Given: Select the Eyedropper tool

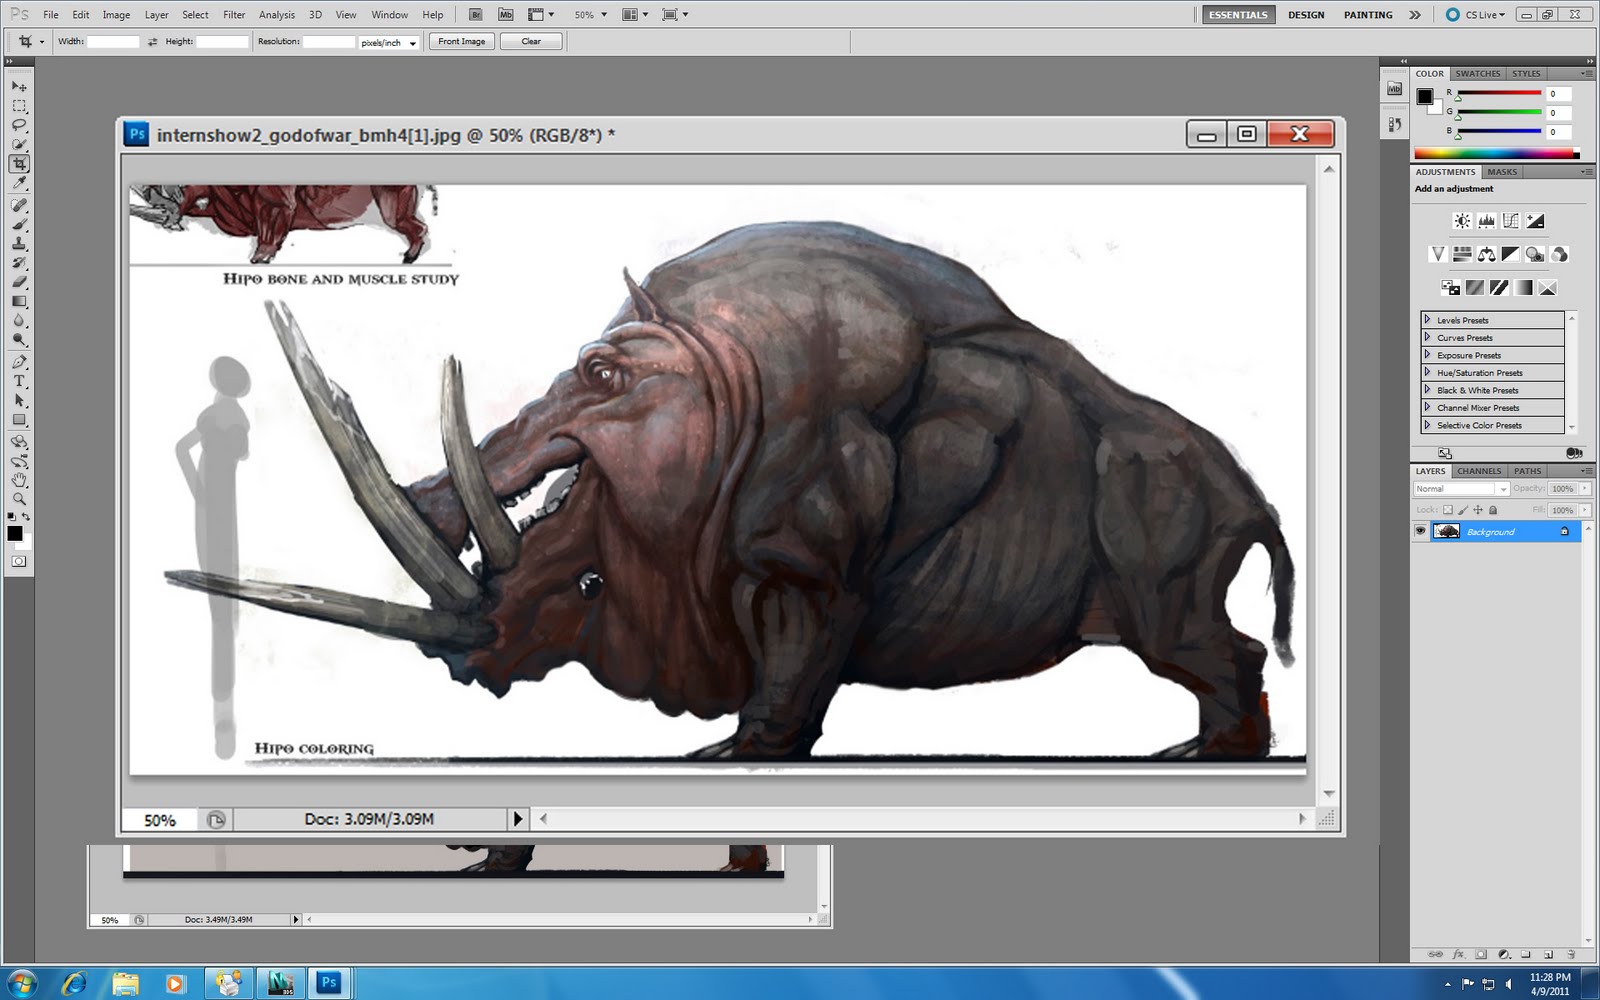Looking at the screenshot, I should point(19,183).
